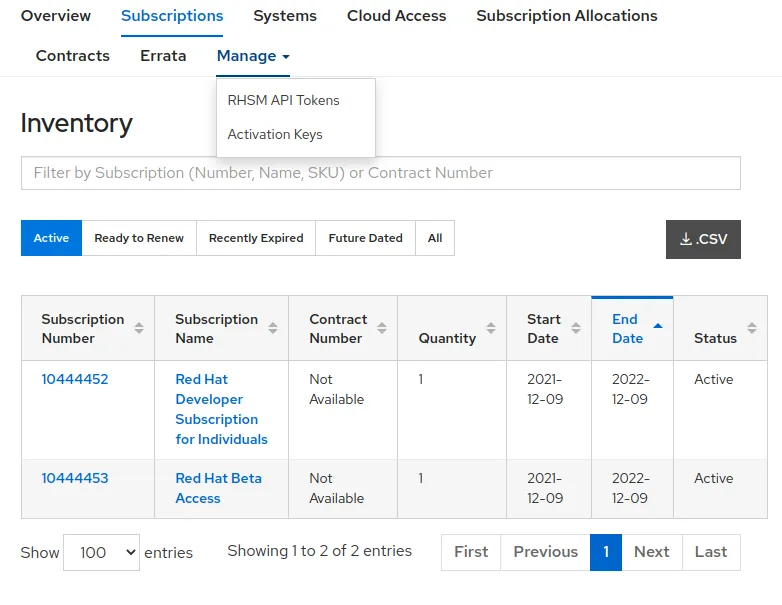Sort by Contract Number column arrows
The image size is (782, 605).
(x=382, y=328)
